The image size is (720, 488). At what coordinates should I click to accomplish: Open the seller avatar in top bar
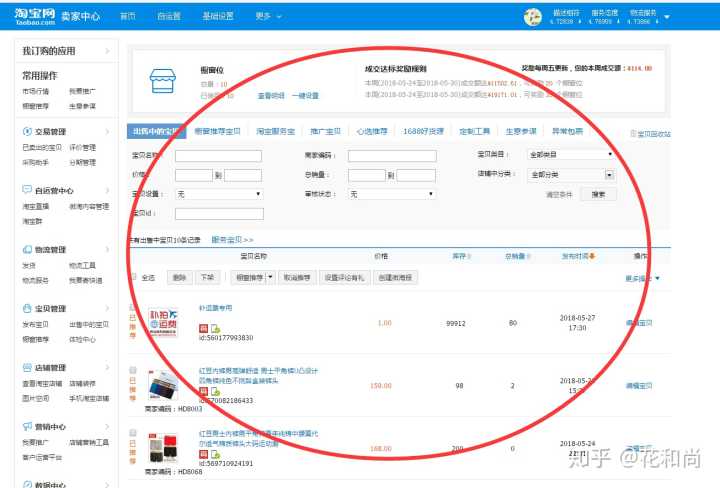pos(533,17)
